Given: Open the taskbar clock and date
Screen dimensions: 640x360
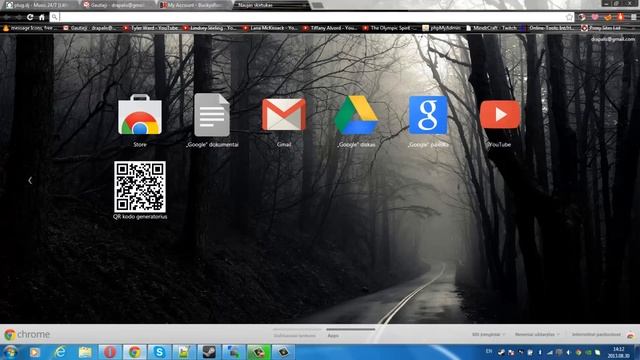Looking at the screenshot, I should pos(618,352).
